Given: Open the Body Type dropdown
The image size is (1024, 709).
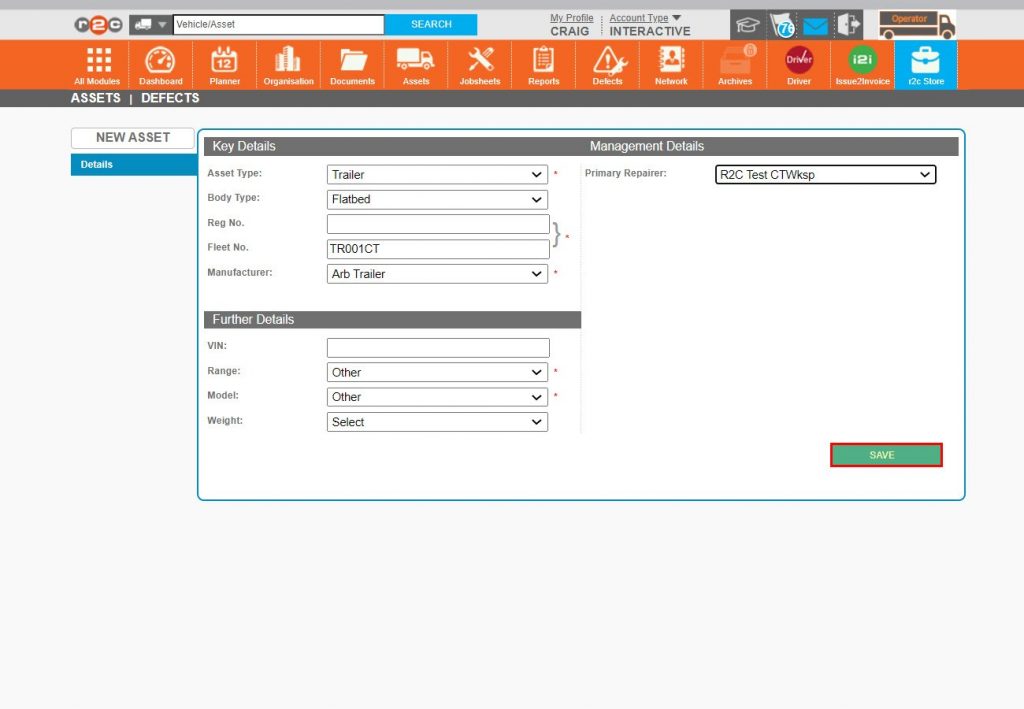Looking at the screenshot, I should (437, 200).
